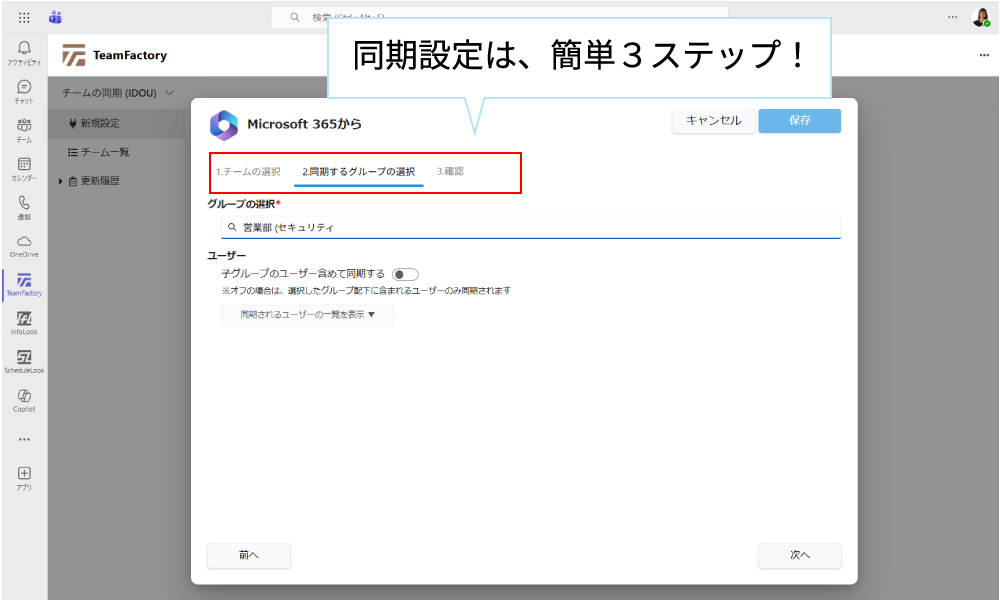This screenshot has height=600, width=1000.
Task: Open the Activity icon in sidebar
Action: pyautogui.click(x=24, y=52)
